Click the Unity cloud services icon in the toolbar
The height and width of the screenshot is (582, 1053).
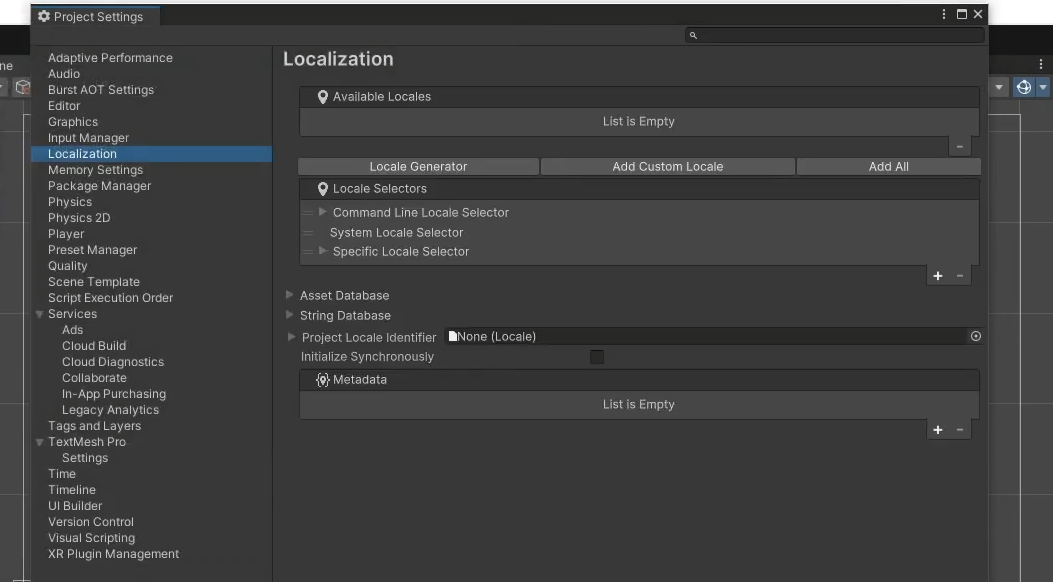pyautogui.click(x=1023, y=87)
